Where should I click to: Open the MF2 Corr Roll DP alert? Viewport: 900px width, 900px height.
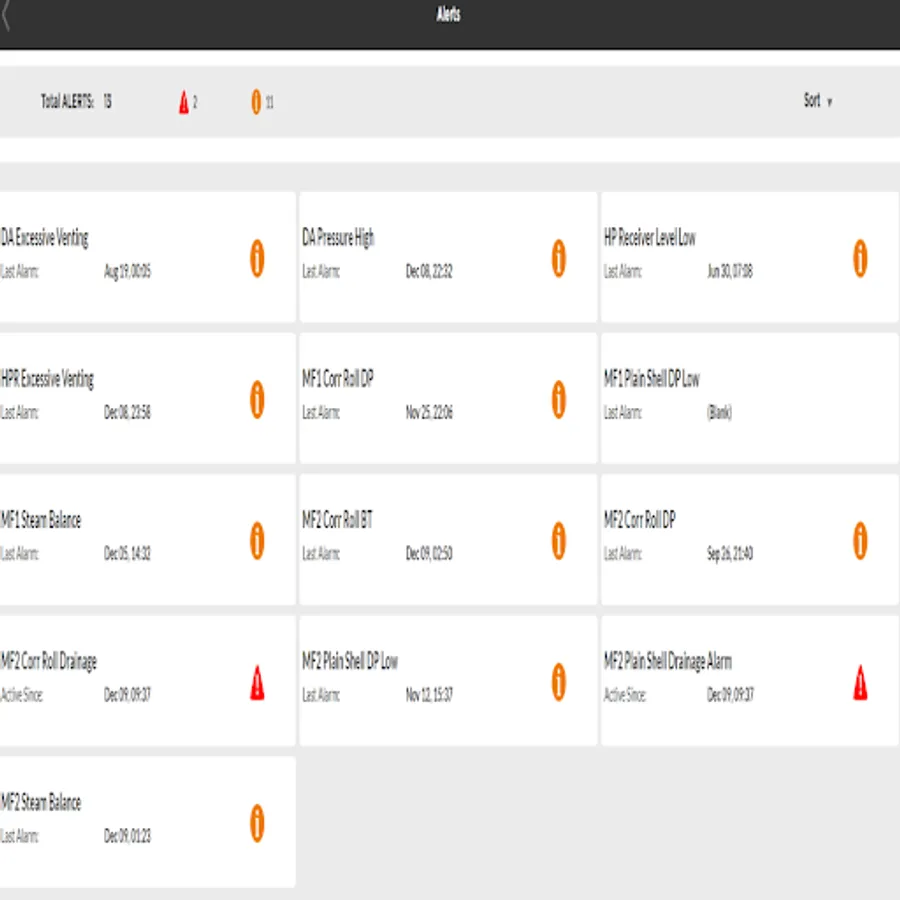coord(750,539)
